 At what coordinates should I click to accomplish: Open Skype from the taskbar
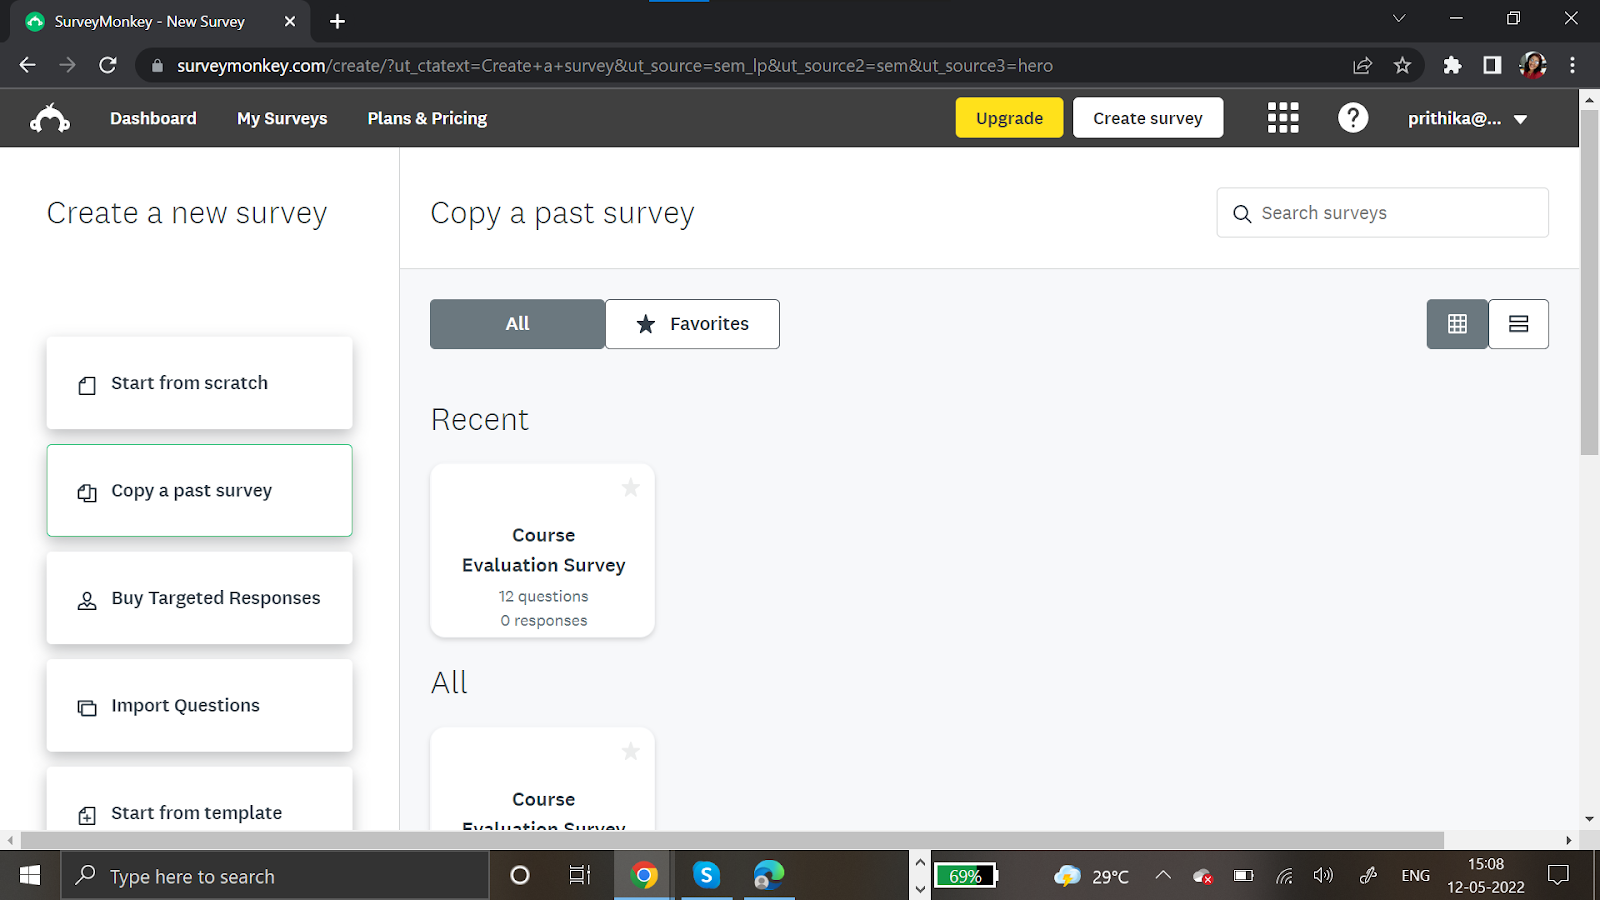(706, 876)
